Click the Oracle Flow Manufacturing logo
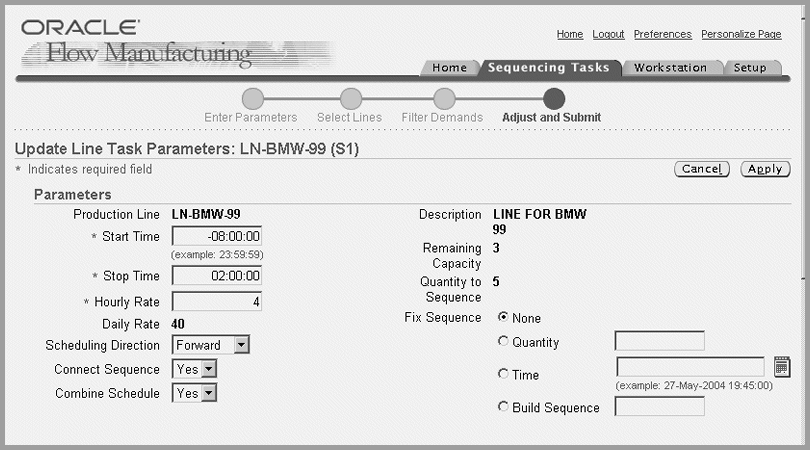 coord(176,44)
